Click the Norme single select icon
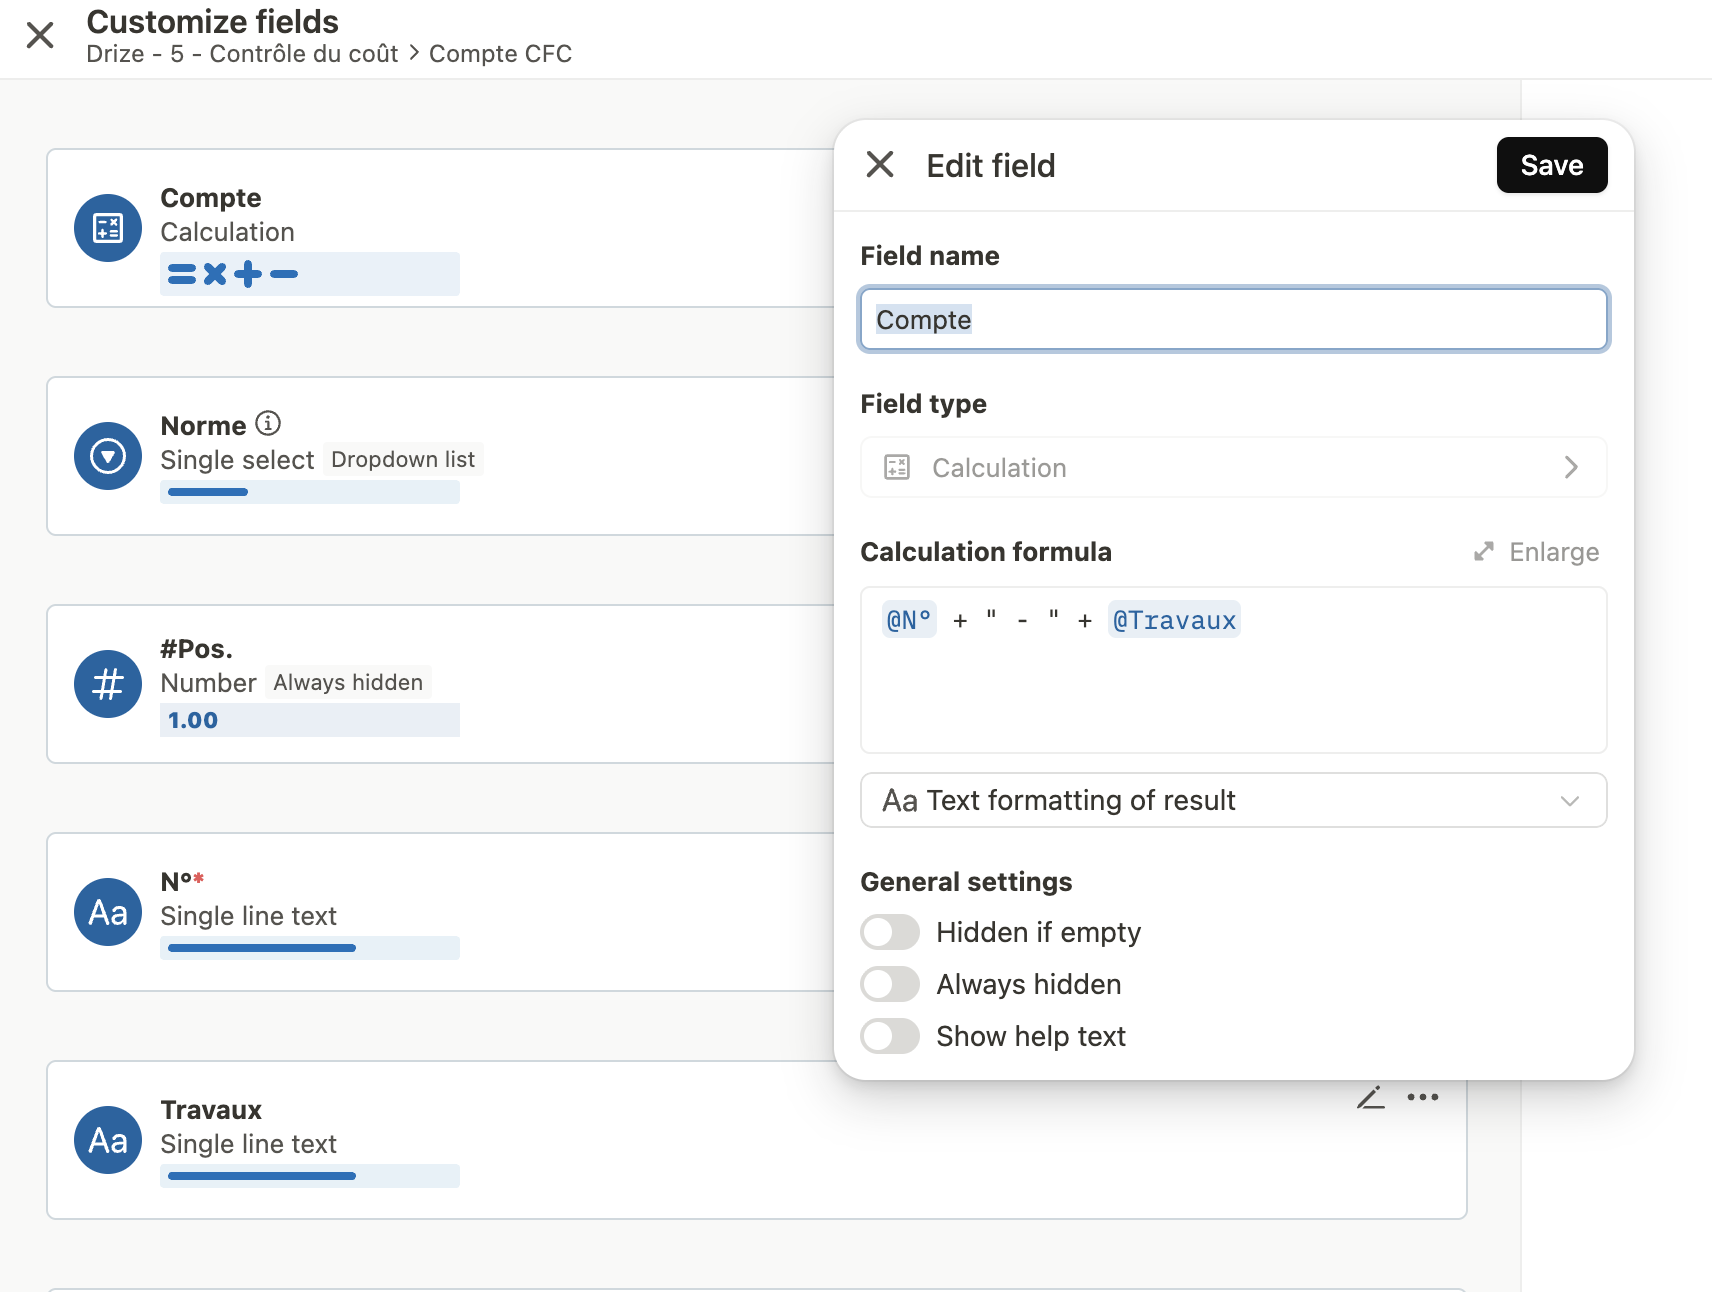 click(108, 456)
